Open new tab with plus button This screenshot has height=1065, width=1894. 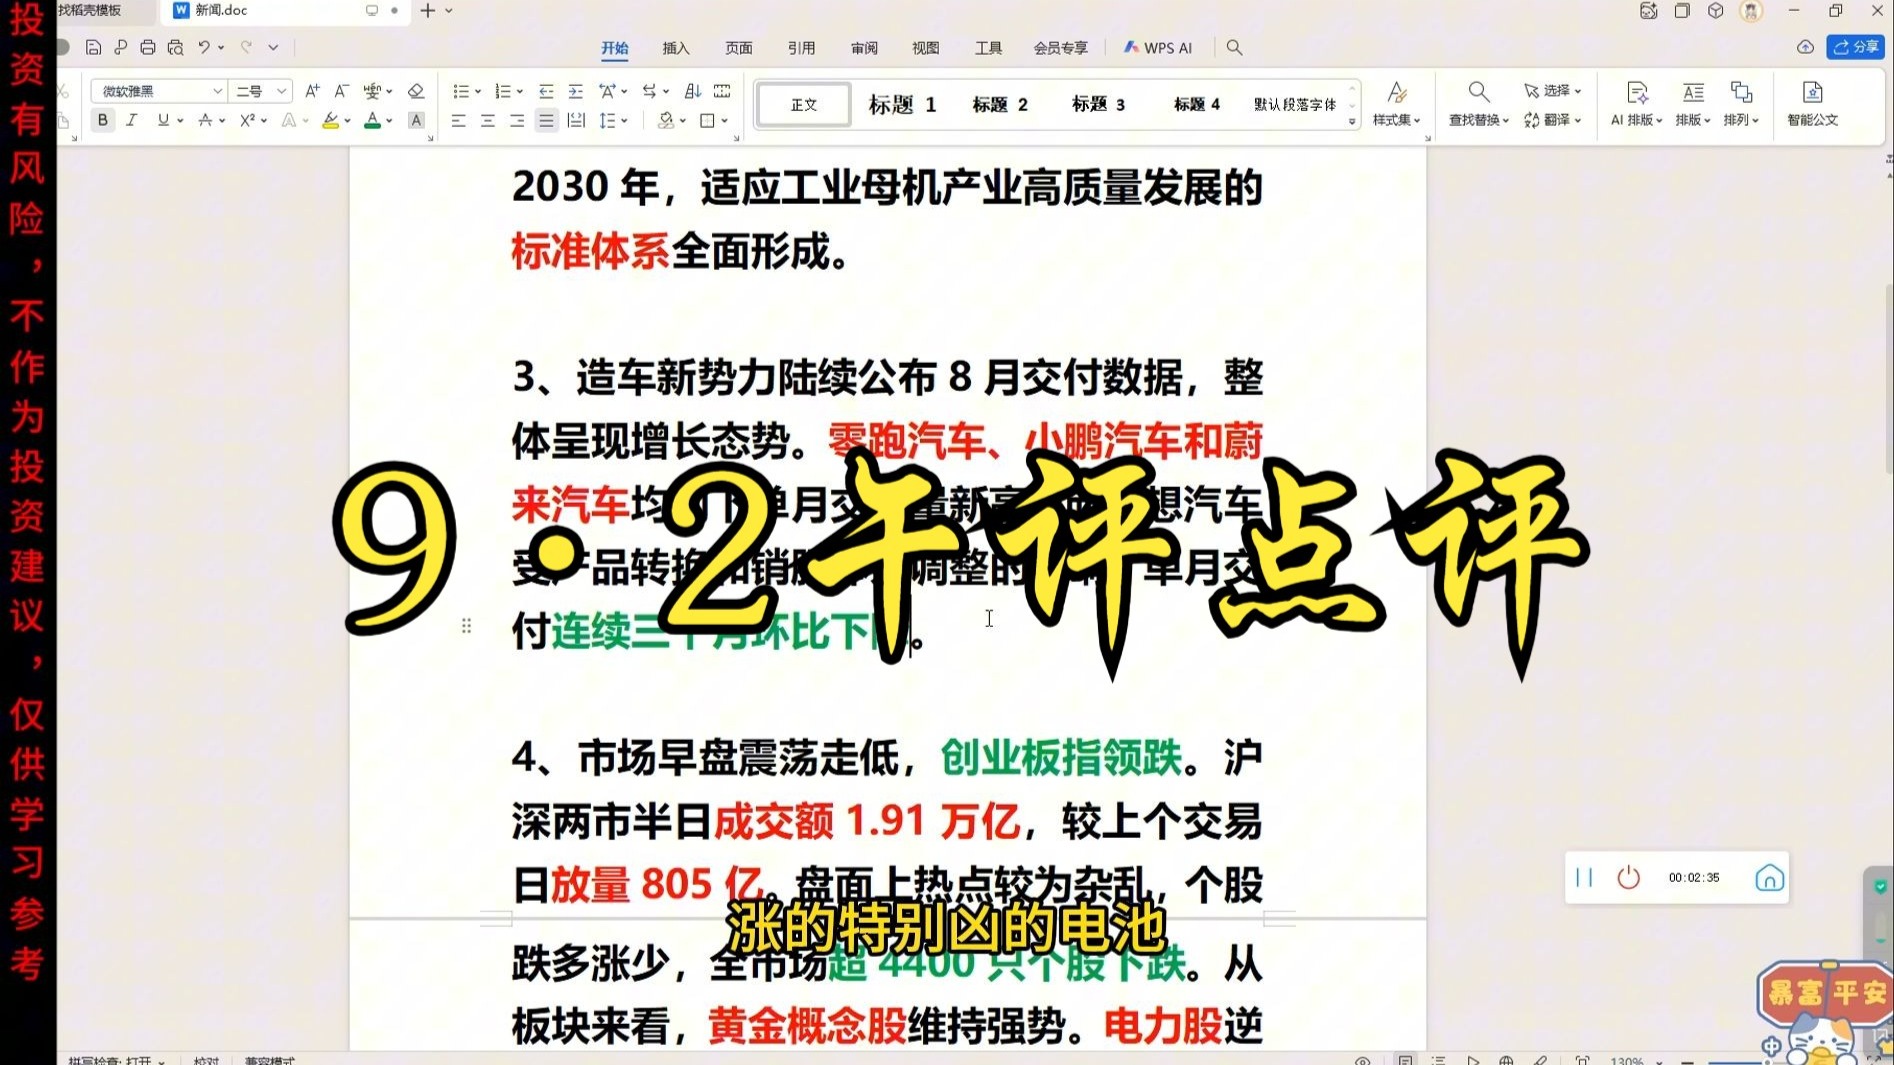(428, 10)
